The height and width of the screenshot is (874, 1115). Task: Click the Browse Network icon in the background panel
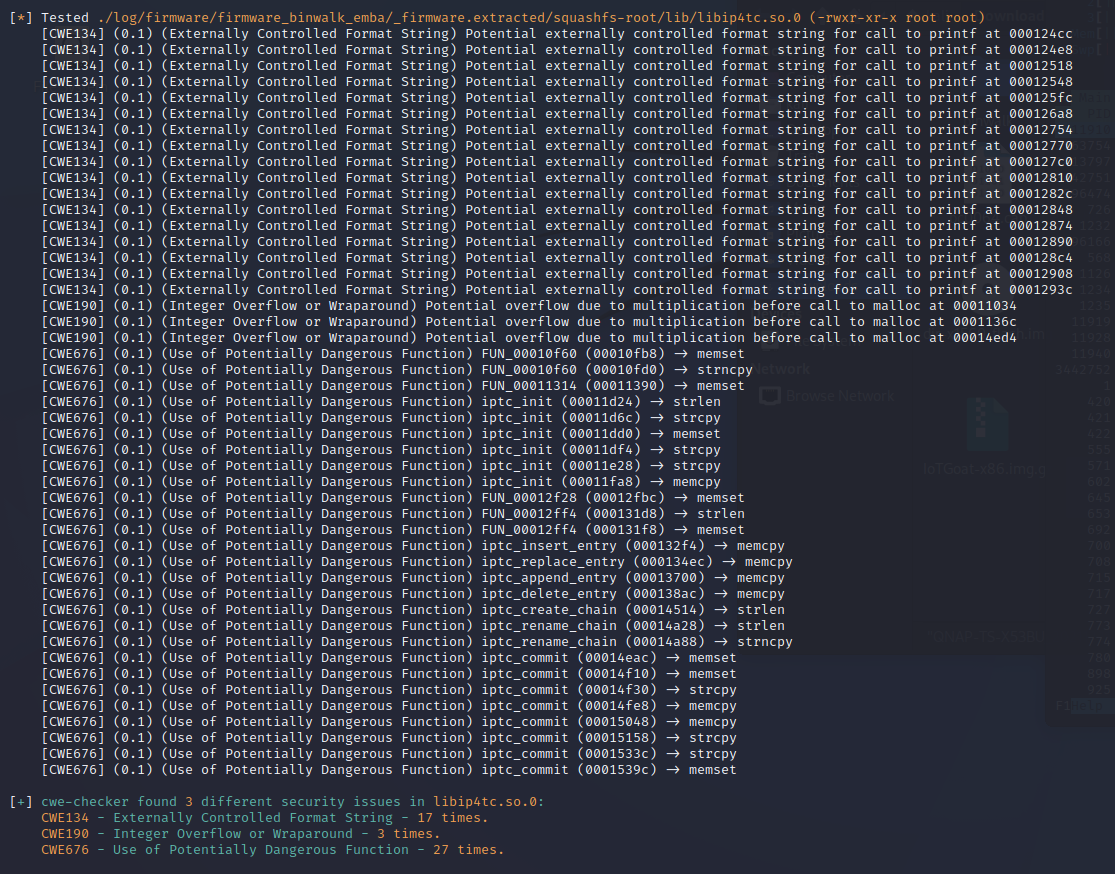click(772, 396)
